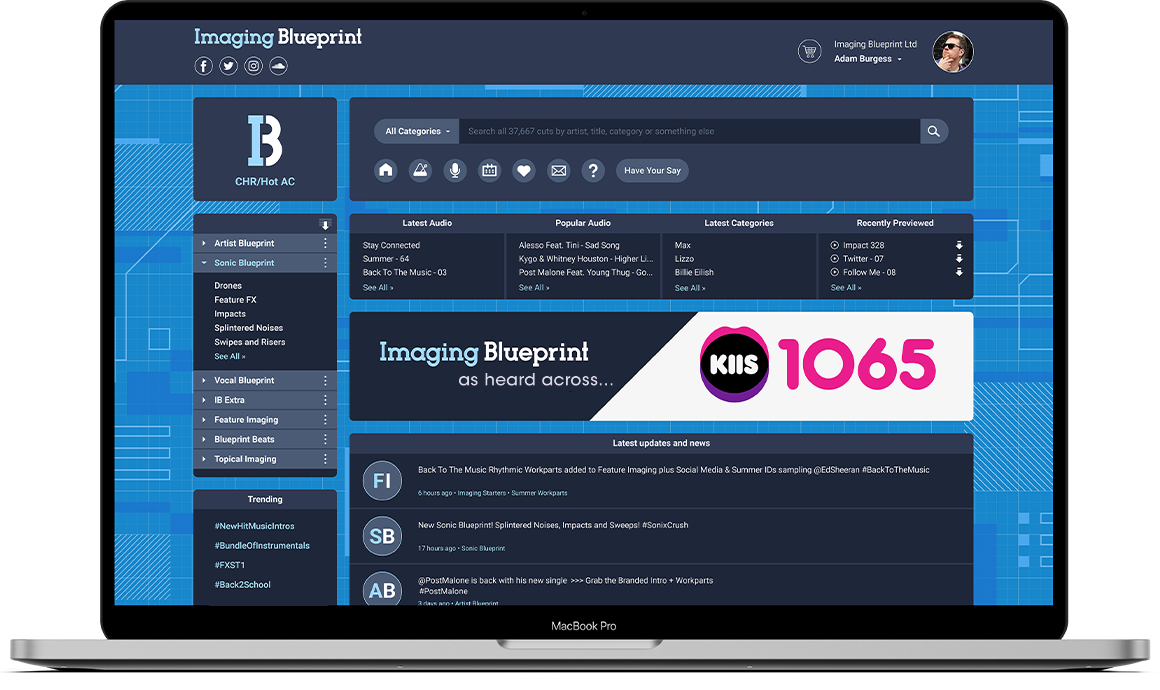Click See All under Latest Categories

tap(690, 288)
